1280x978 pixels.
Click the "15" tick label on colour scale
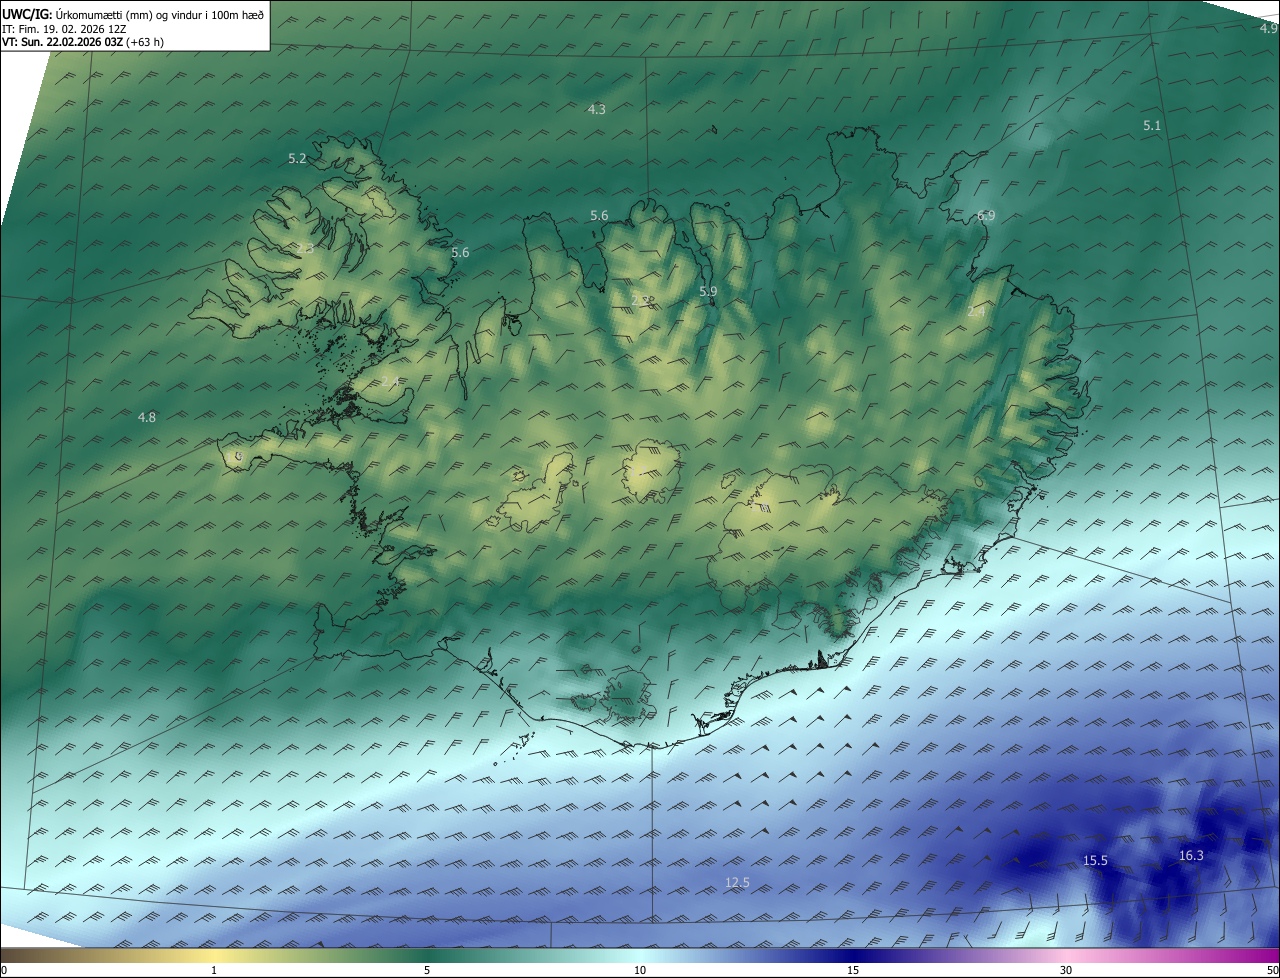coord(853,970)
